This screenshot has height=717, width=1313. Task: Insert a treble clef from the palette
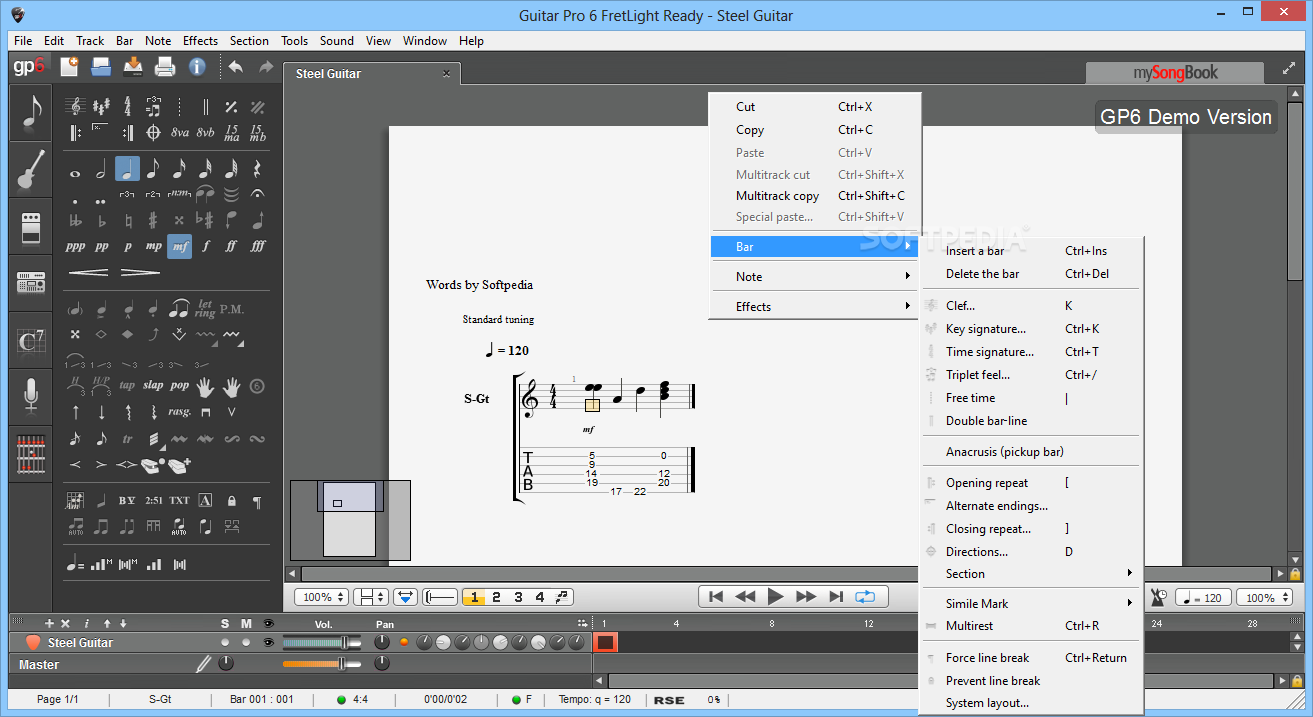pos(75,106)
